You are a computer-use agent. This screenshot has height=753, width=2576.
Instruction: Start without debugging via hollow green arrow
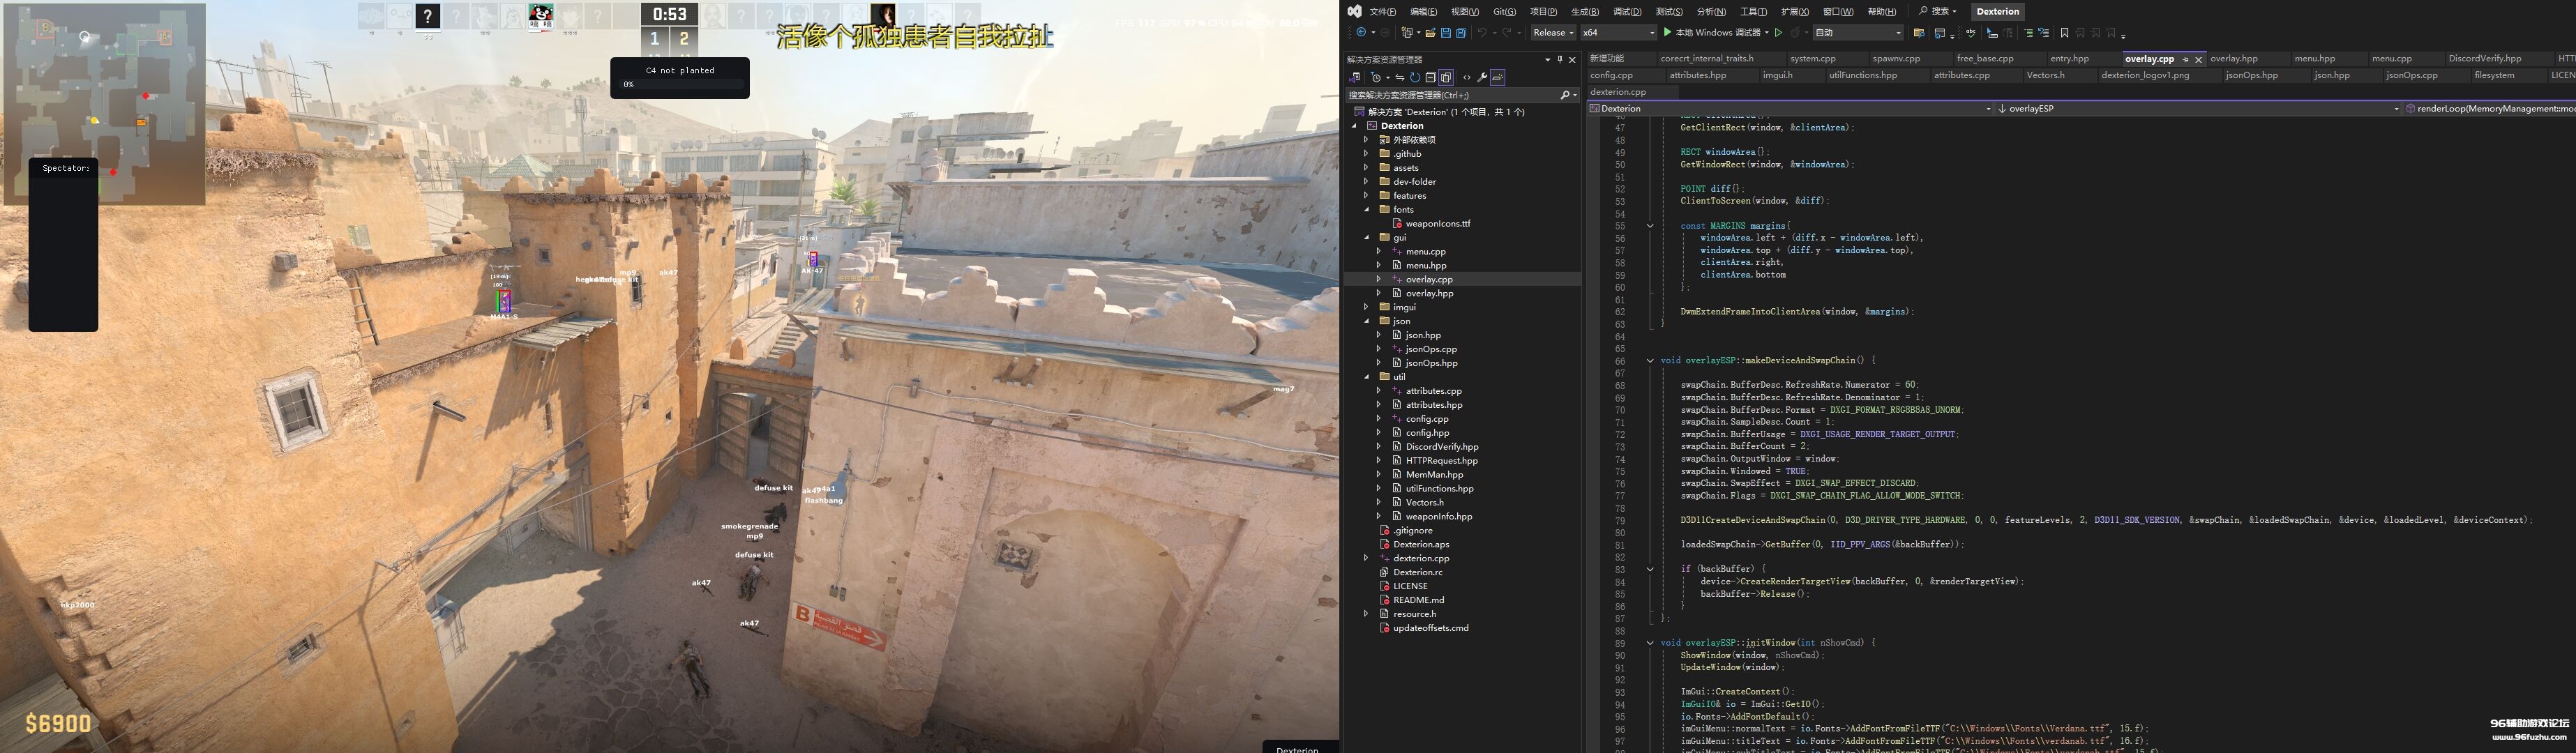1779,33
